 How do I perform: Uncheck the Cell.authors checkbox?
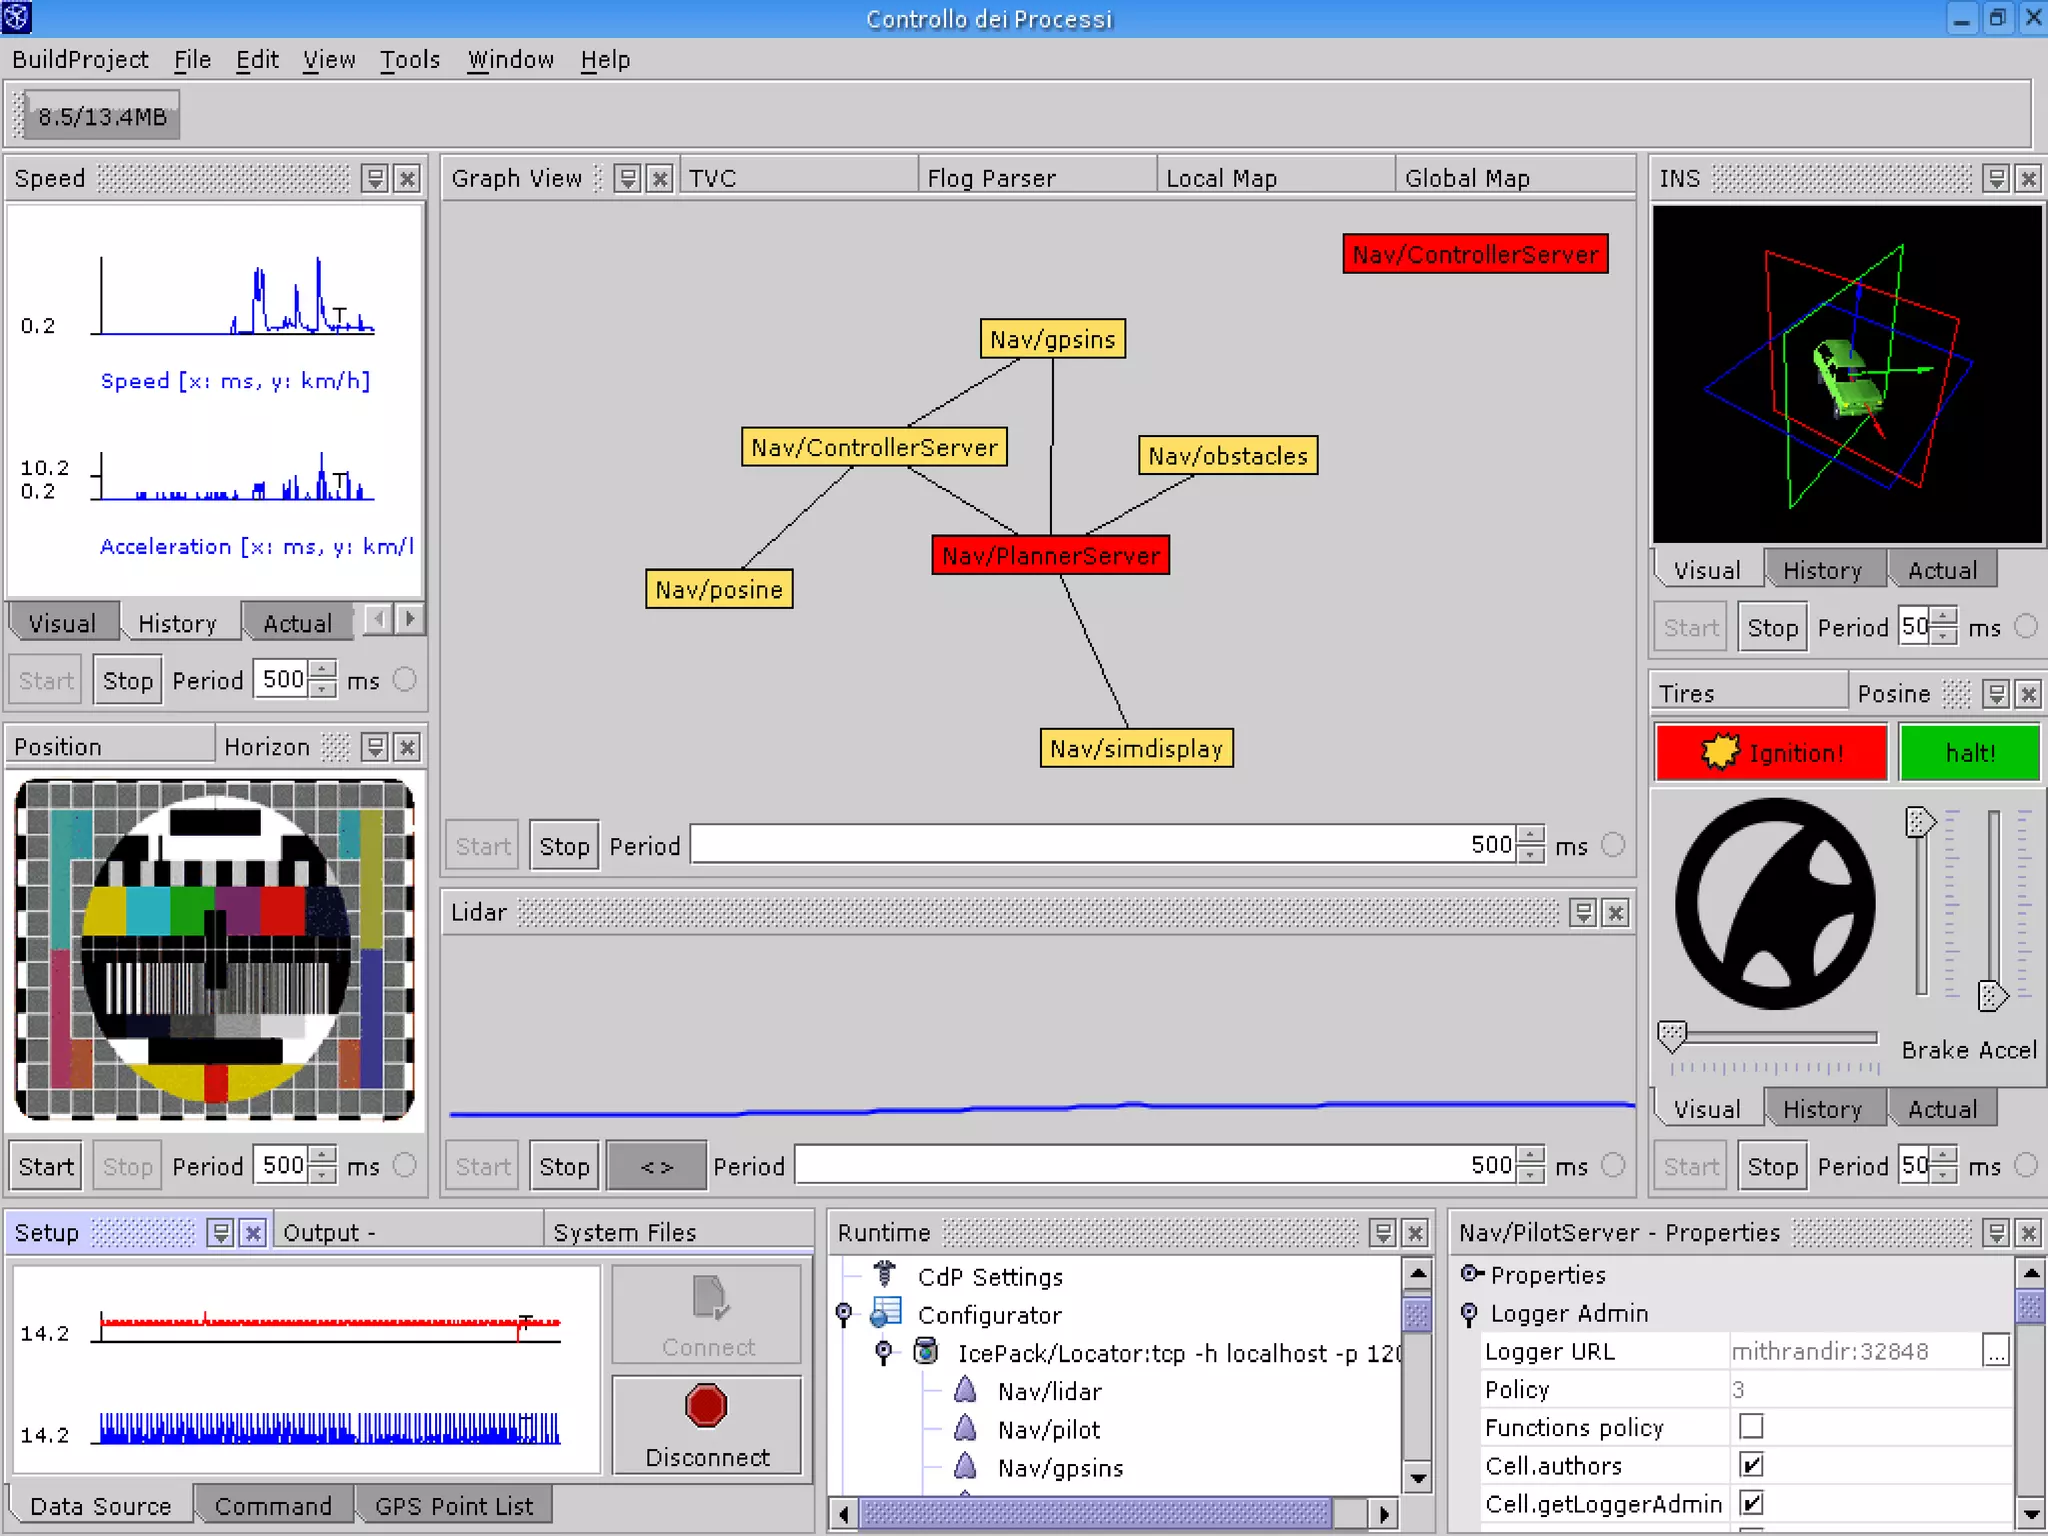click(1751, 1465)
